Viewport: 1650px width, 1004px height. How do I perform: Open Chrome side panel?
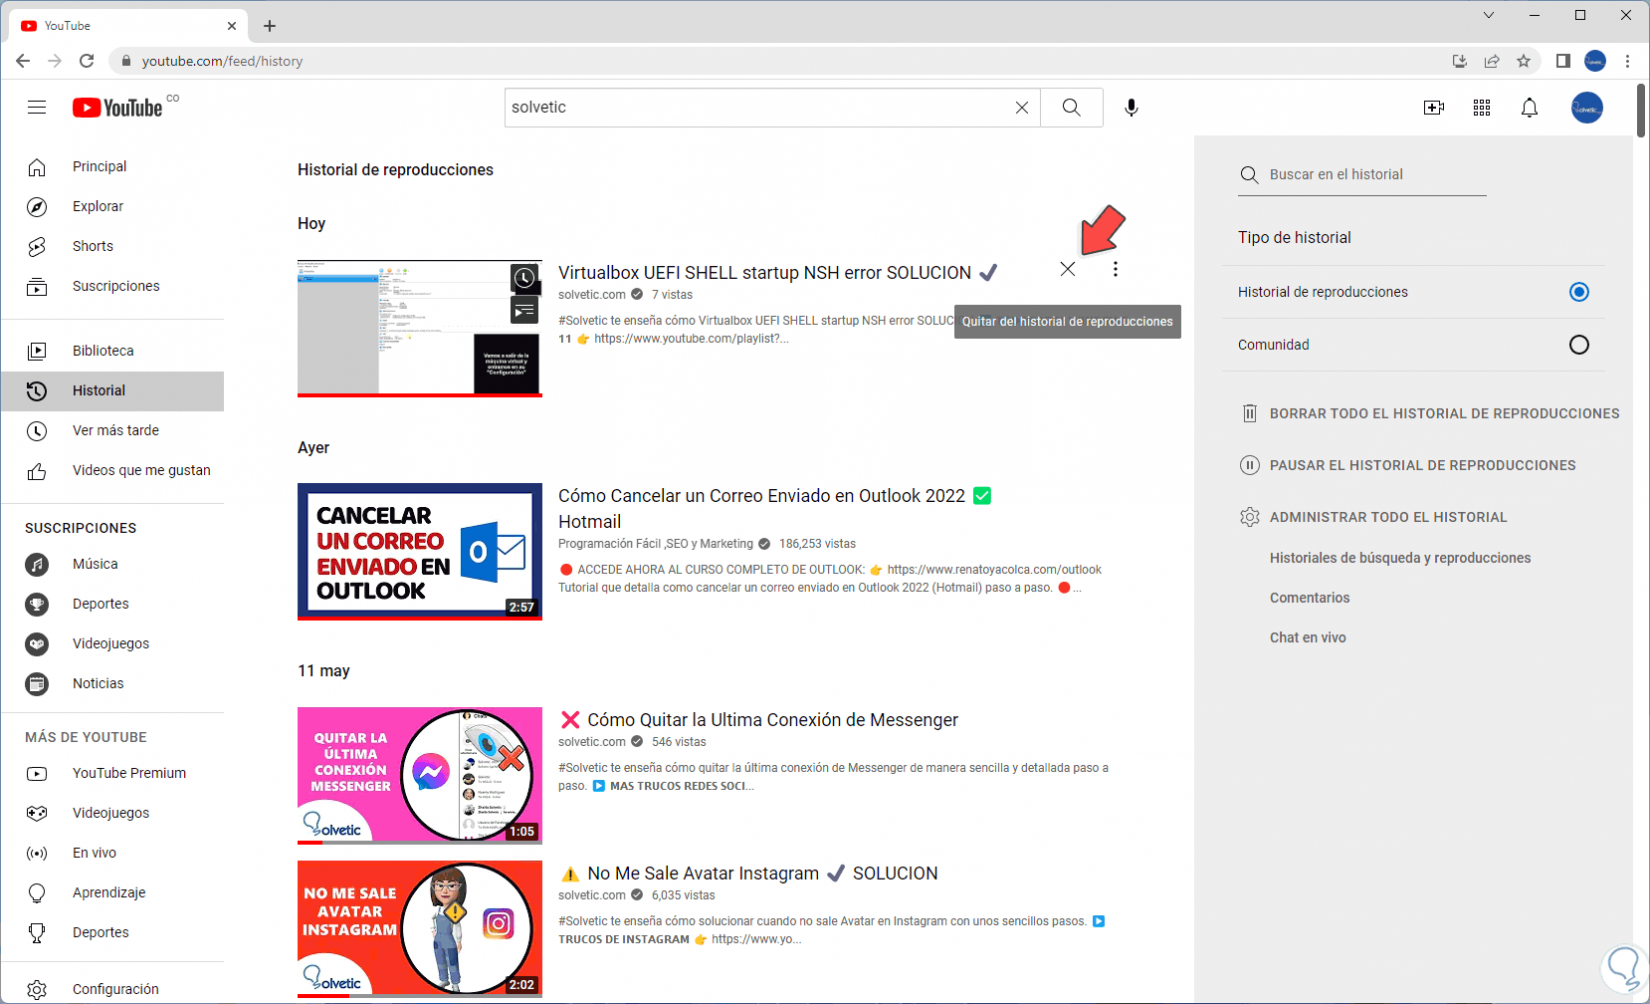[1563, 61]
